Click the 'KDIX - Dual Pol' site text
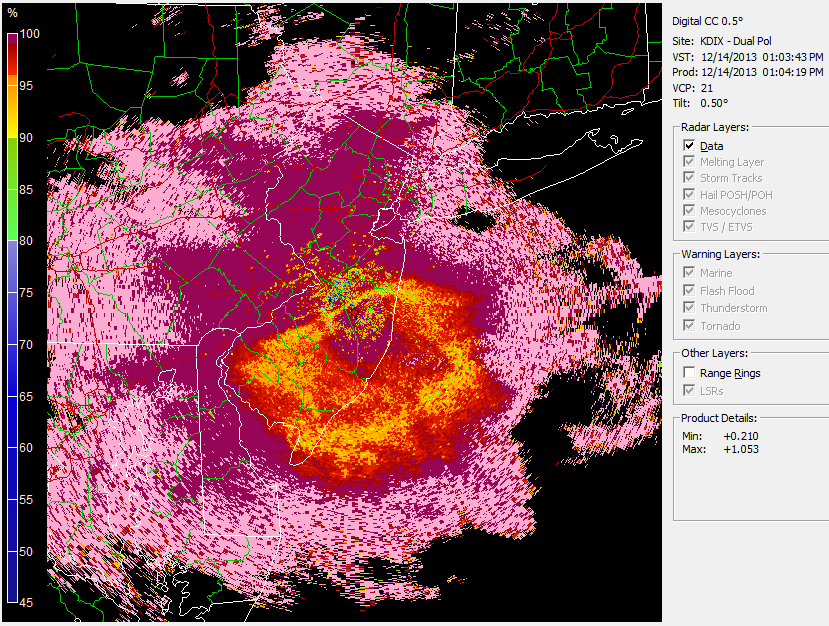The height and width of the screenshot is (626, 829). (736, 41)
